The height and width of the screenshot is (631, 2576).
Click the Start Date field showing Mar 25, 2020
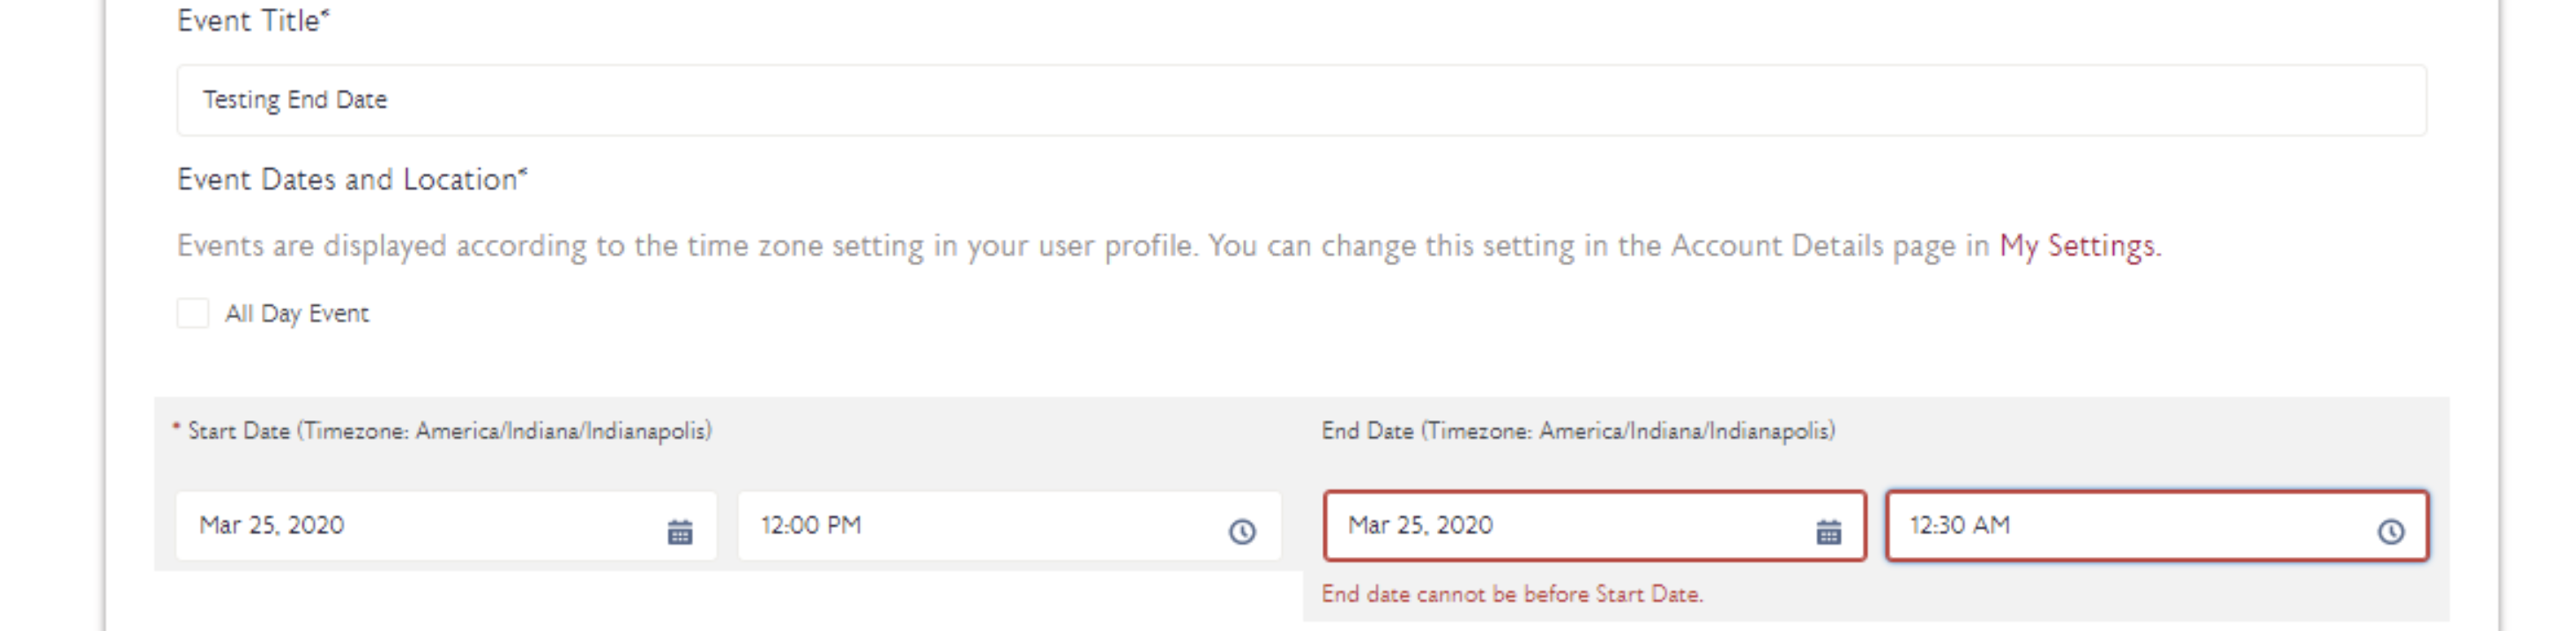(420, 526)
